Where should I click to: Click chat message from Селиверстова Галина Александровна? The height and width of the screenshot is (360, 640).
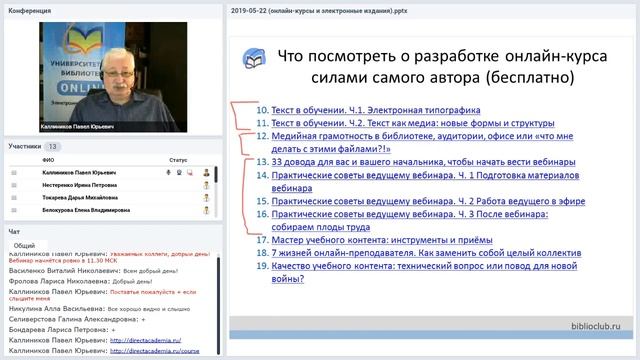[77, 319]
